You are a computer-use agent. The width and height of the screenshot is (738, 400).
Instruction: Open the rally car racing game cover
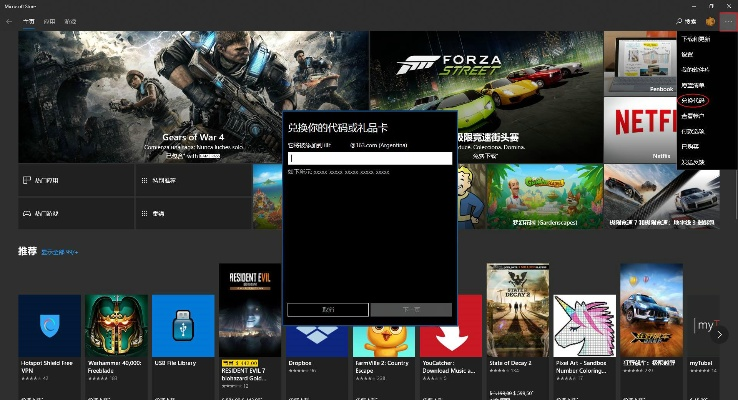pos(651,310)
